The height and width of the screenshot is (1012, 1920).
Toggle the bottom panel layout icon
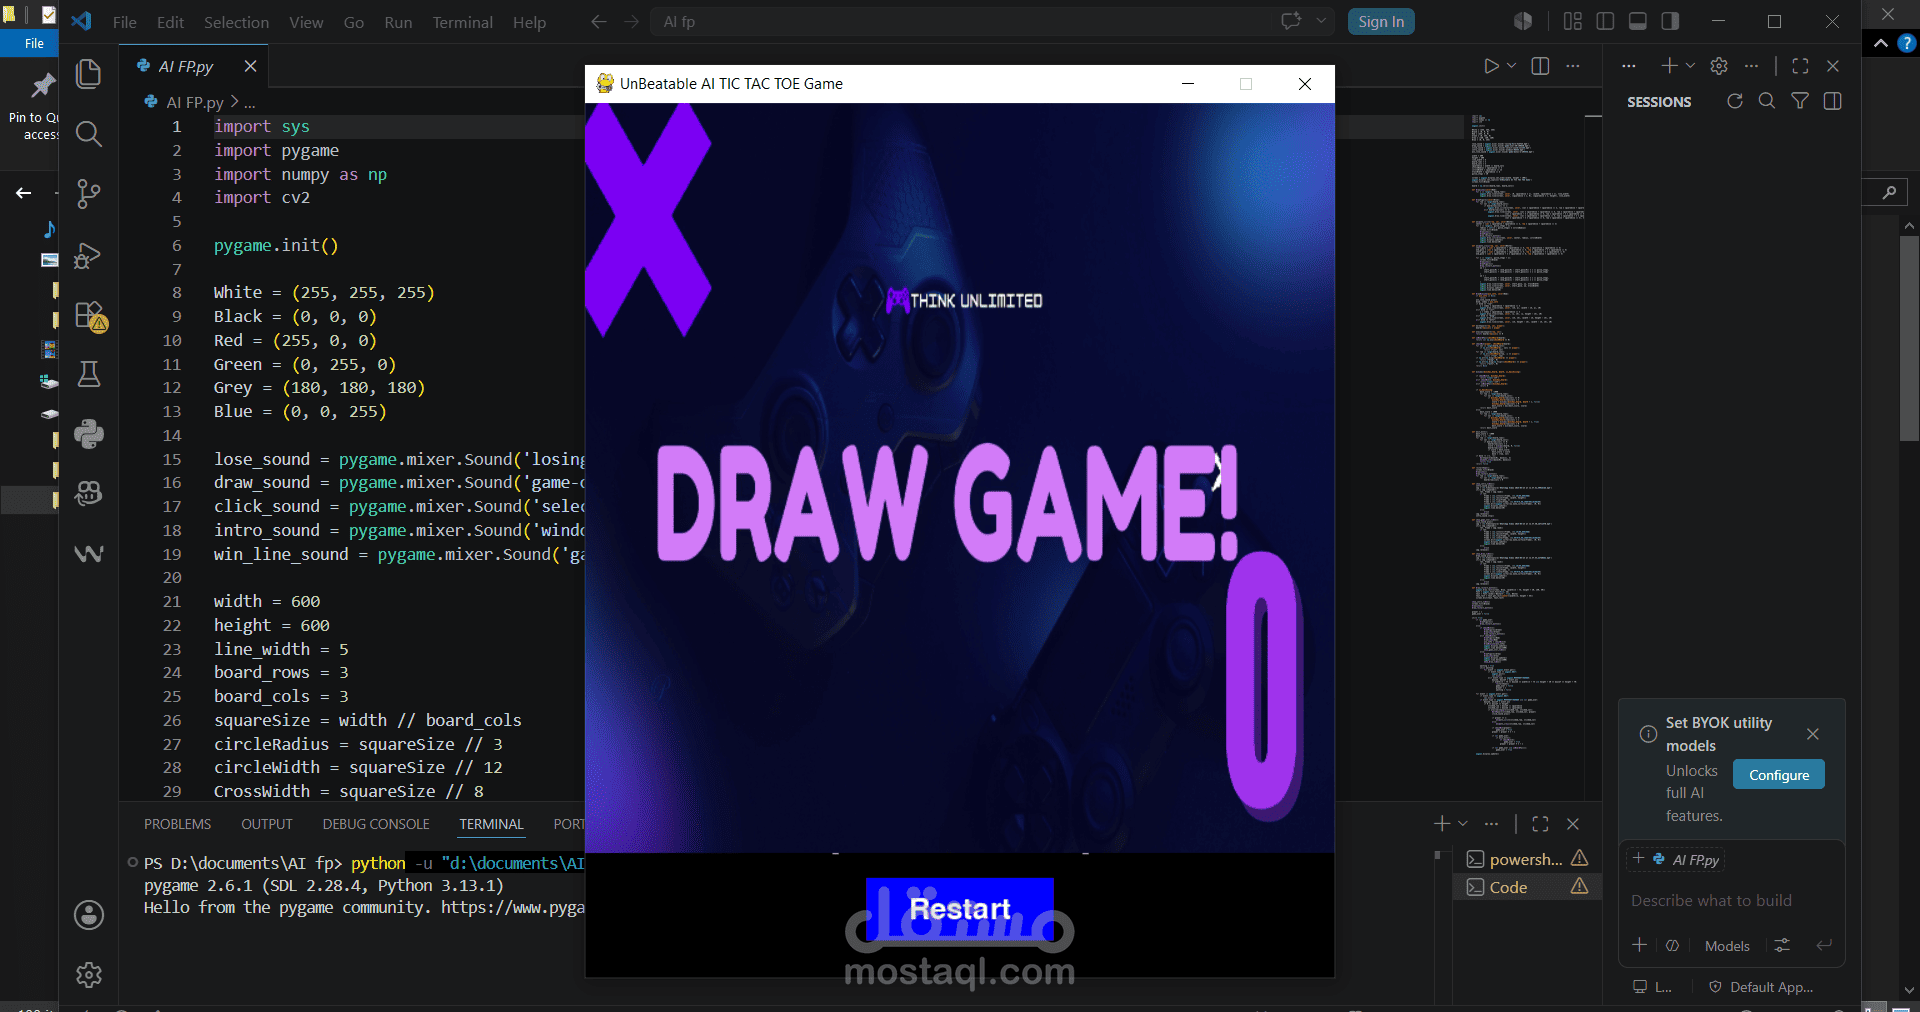tap(1638, 21)
